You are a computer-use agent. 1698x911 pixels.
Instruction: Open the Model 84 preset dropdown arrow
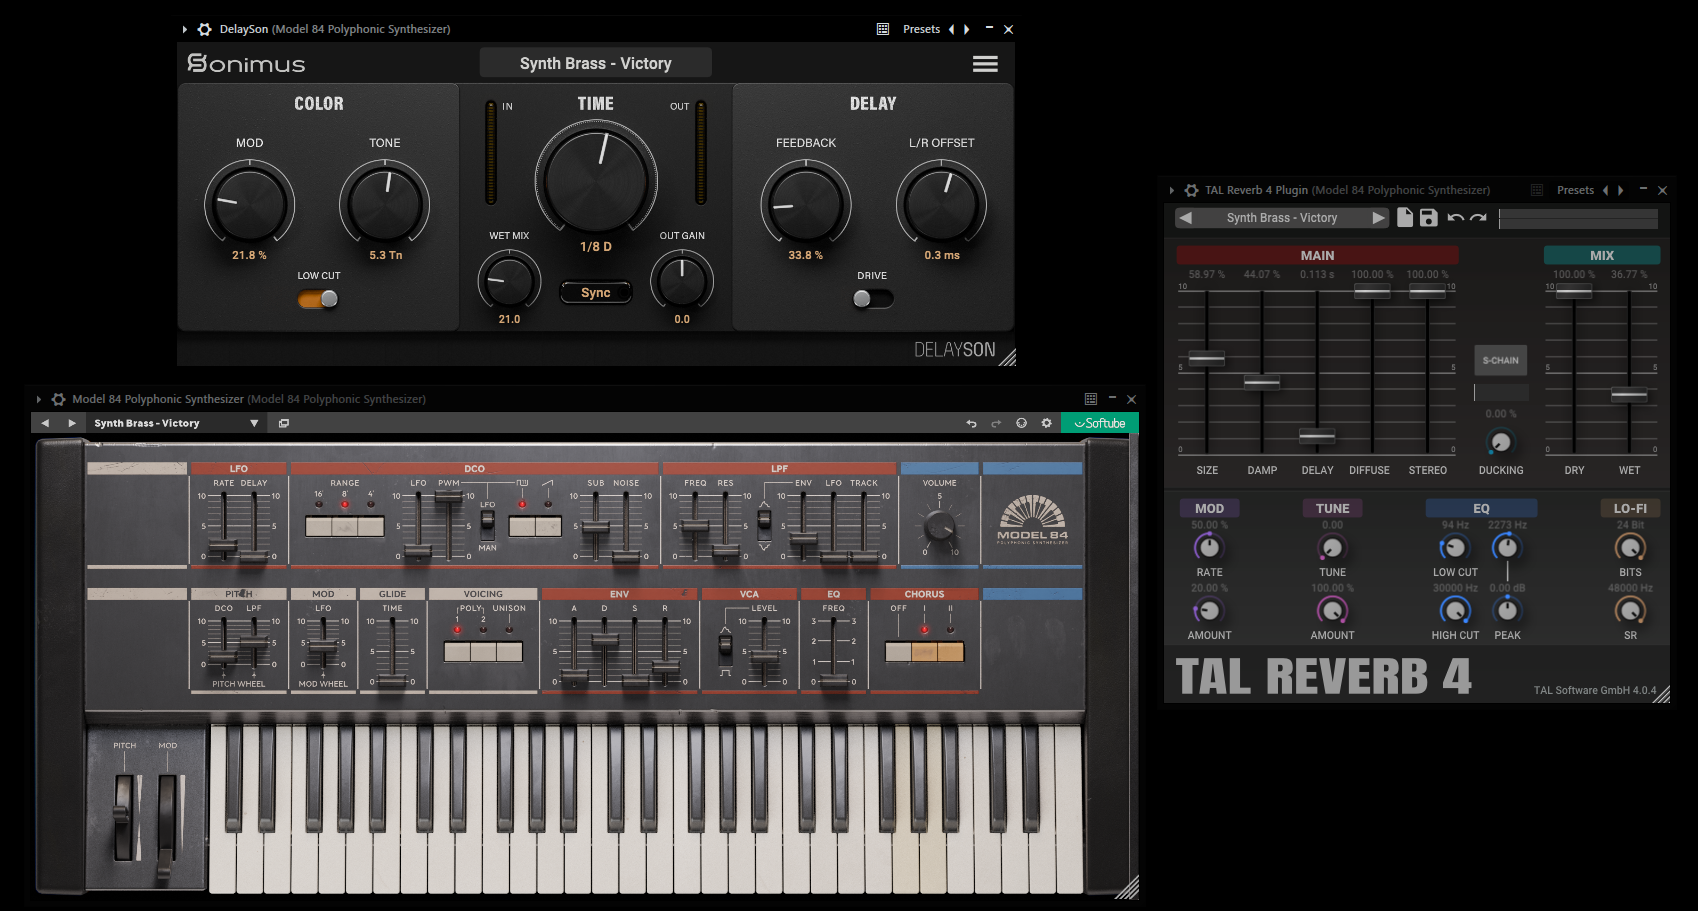coord(254,423)
